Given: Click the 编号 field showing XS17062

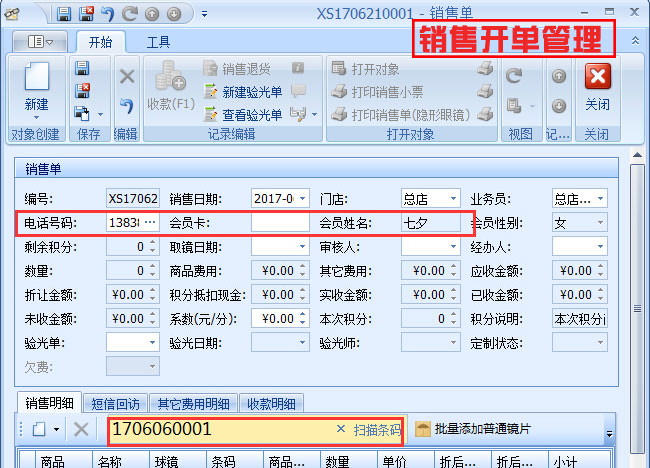Looking at the screenshot, I should (x=133, y=199).
